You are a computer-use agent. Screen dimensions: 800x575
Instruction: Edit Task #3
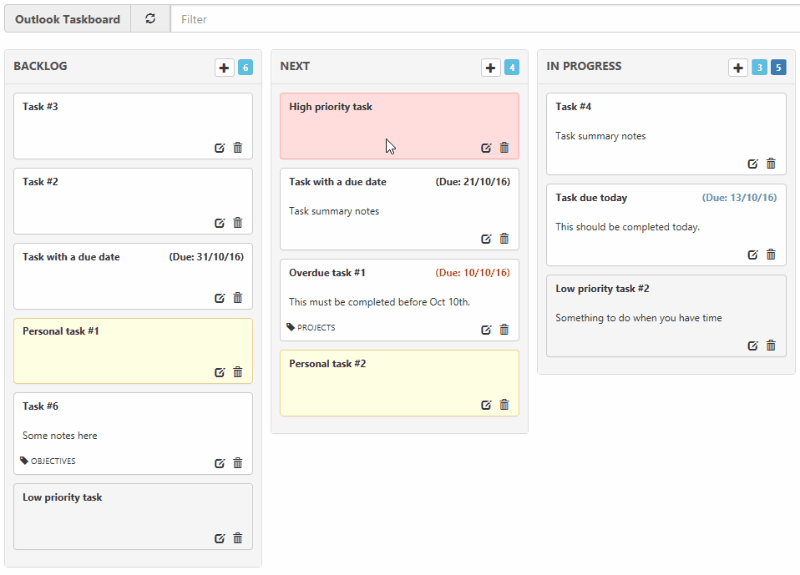tap(219, 148)
